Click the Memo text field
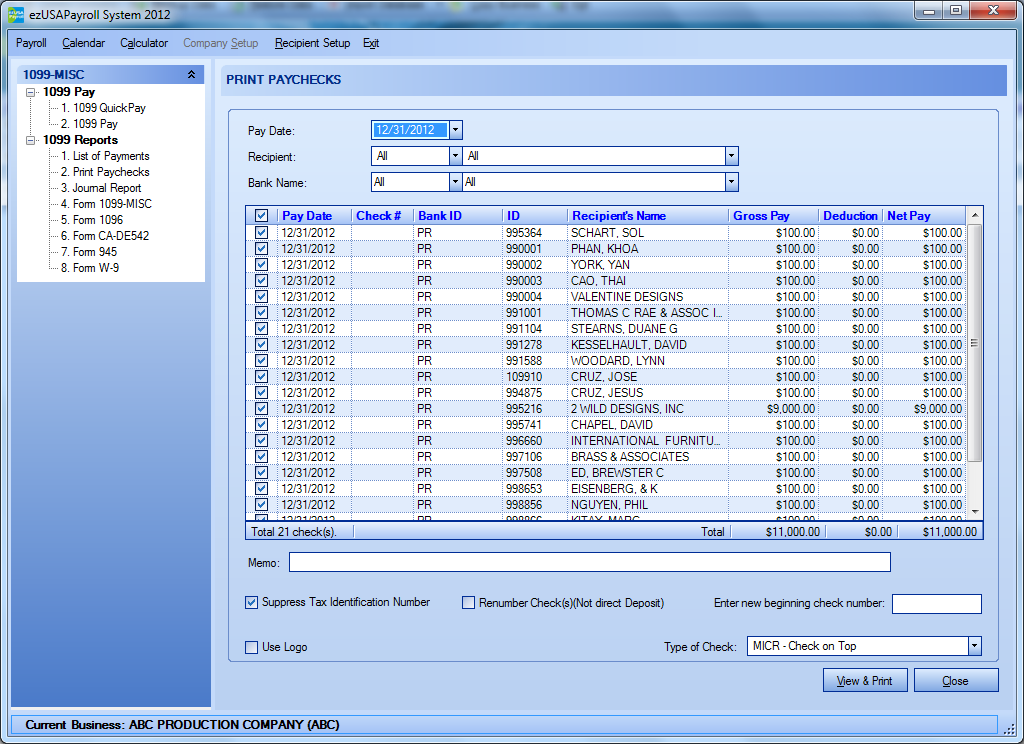 pos(589,563)
